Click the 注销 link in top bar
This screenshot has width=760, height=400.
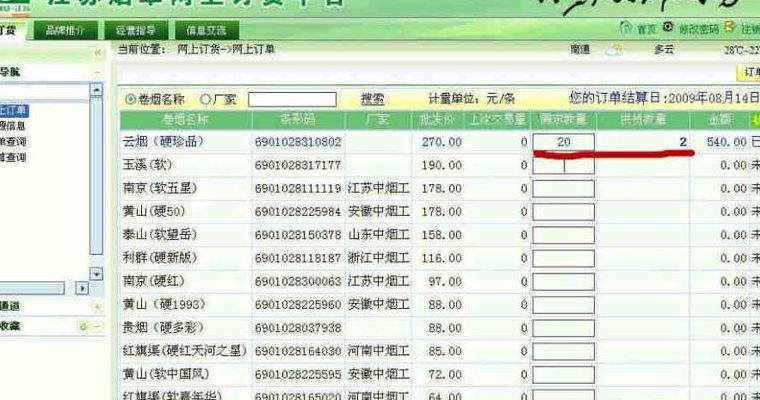point(750,30)
